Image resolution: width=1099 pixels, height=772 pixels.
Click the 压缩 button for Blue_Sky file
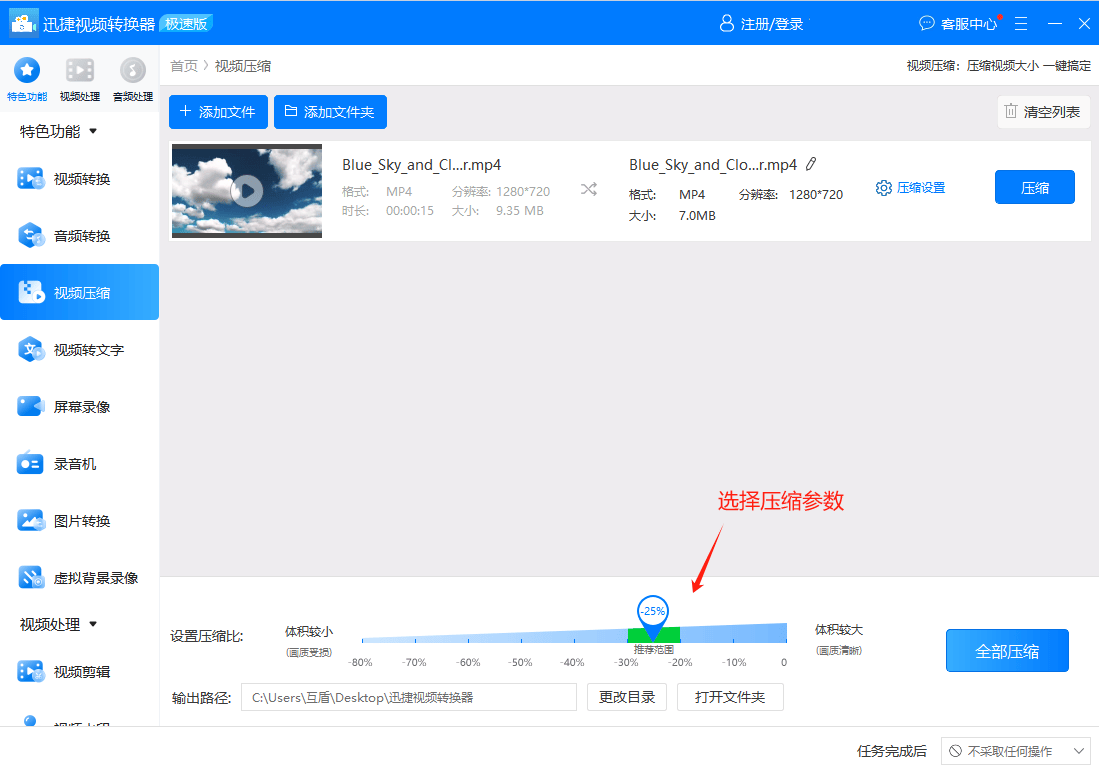[1035, 187]
